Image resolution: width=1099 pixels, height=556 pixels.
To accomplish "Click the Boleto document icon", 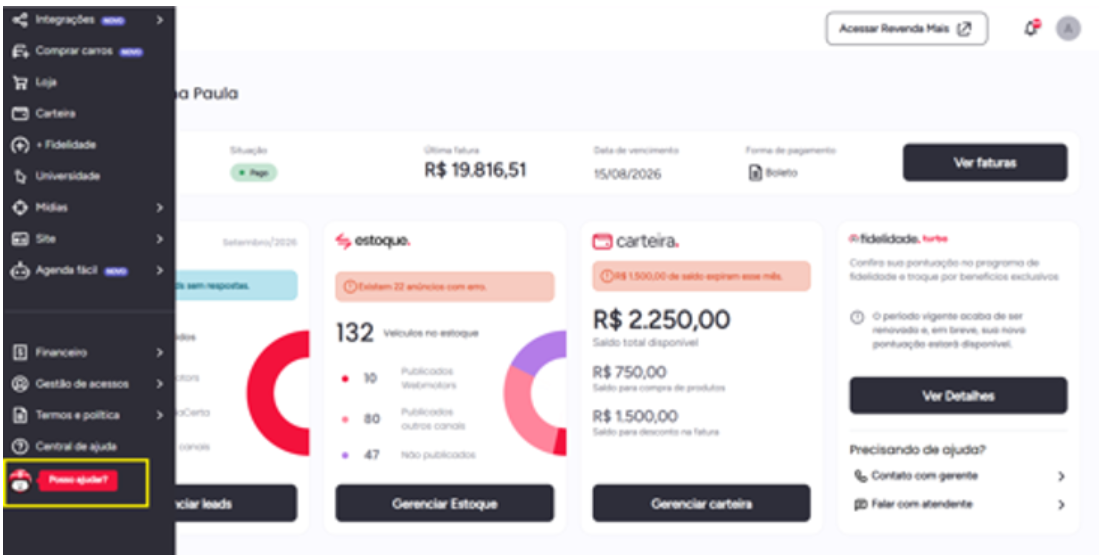I will tap(754, 172).
